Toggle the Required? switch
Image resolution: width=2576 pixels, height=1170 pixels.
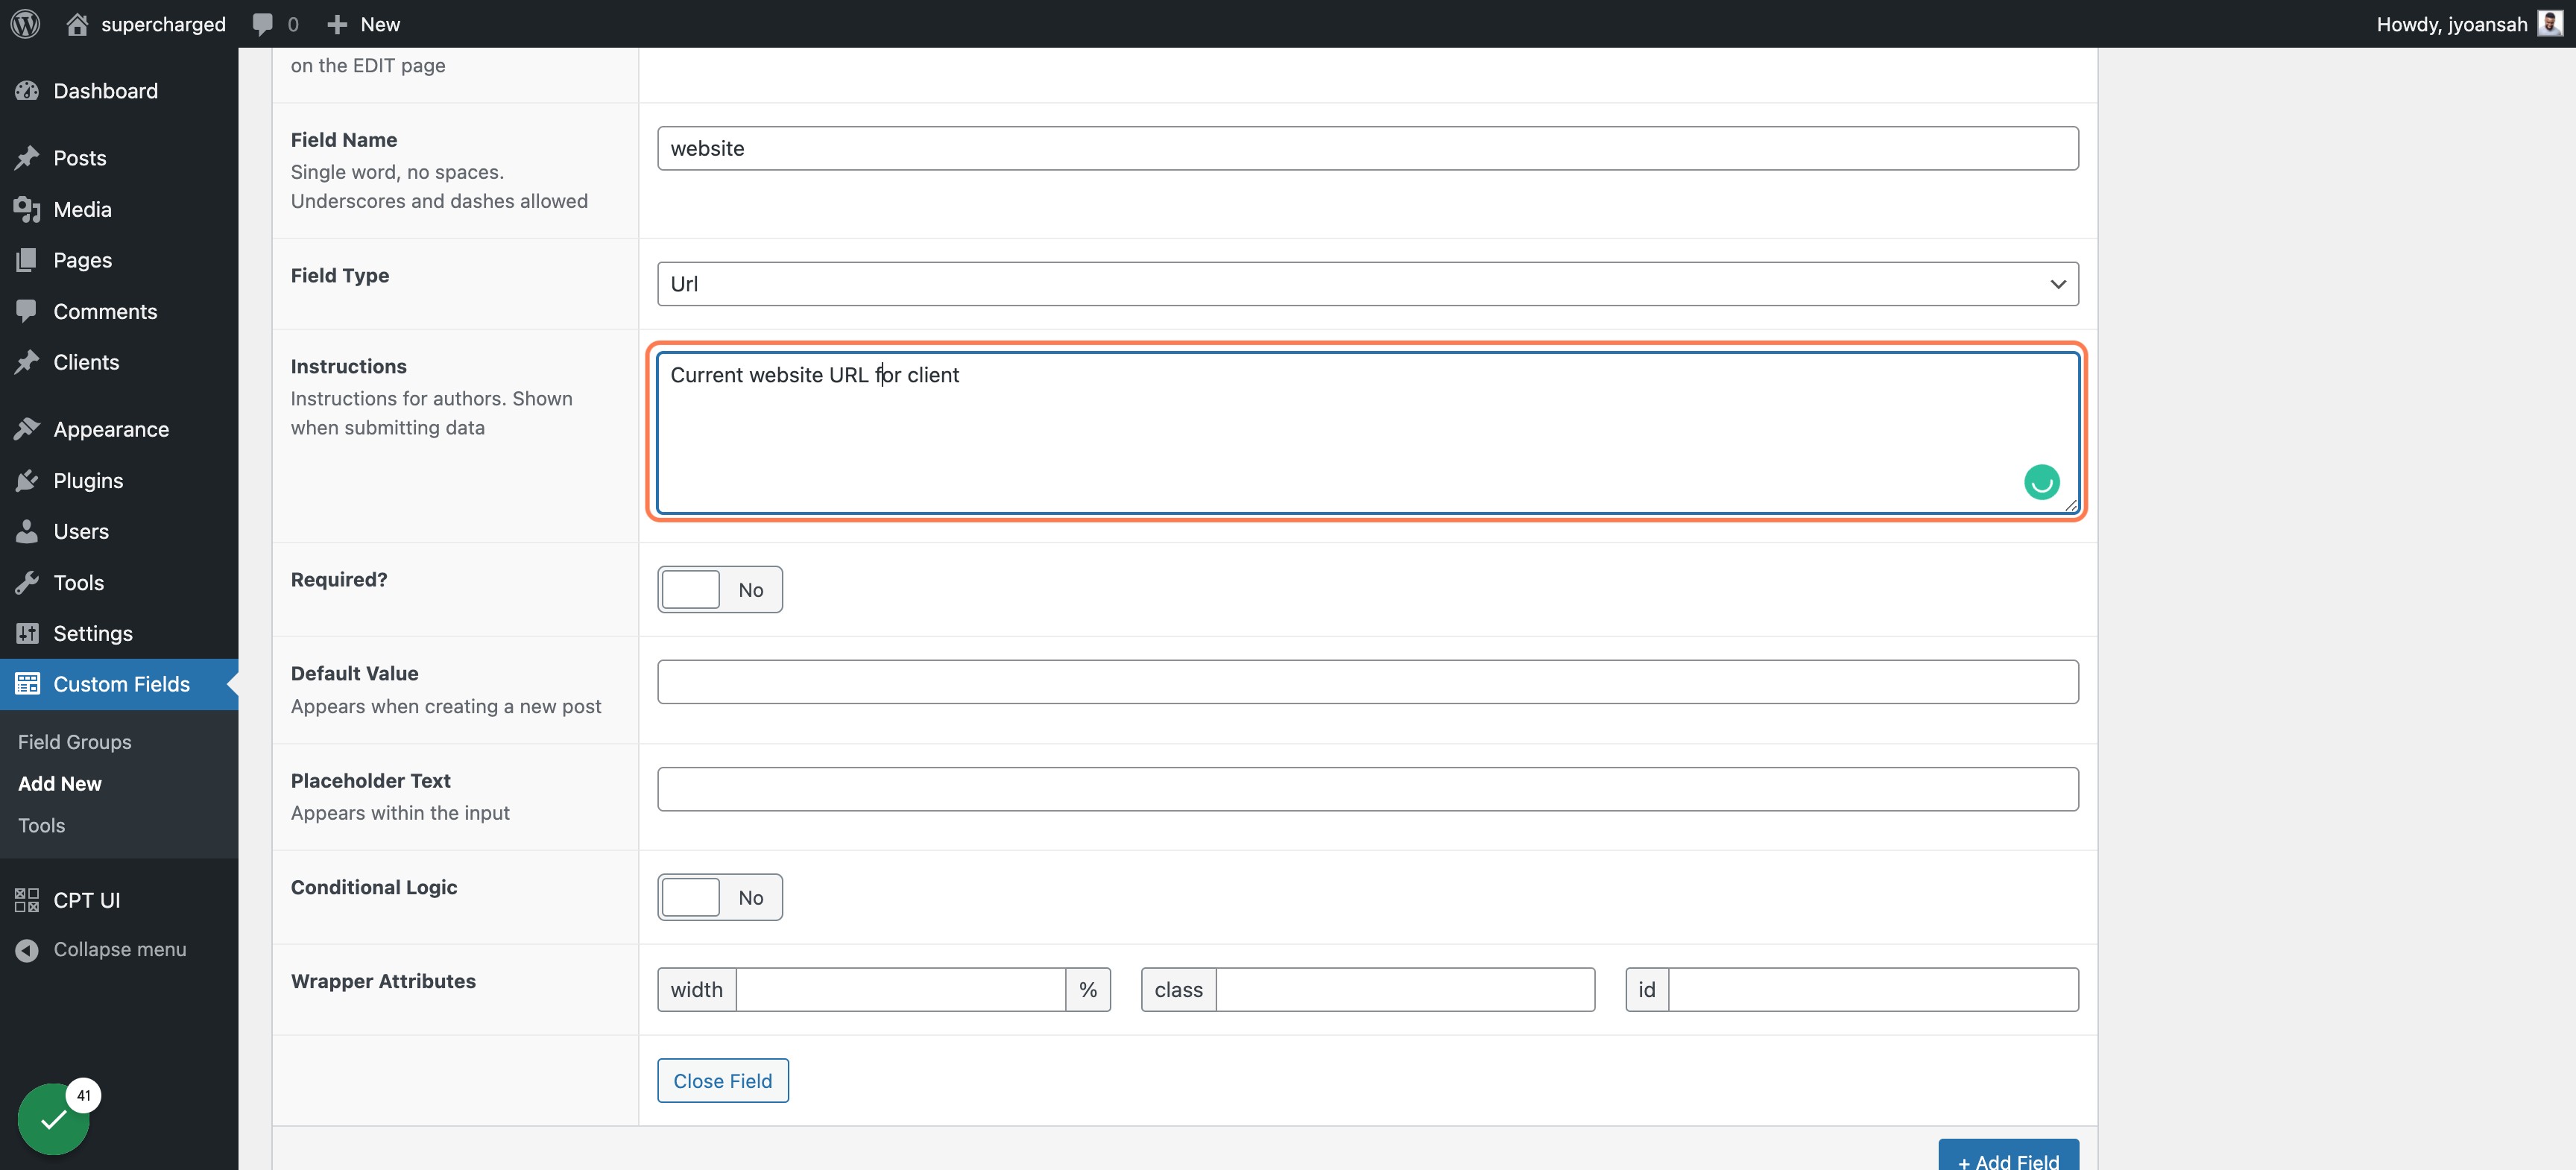[x=720, y=590]
